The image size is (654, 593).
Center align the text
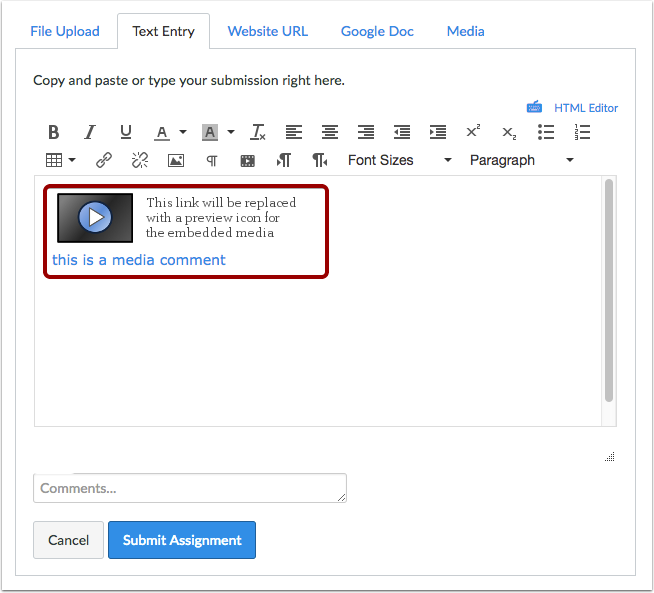point(330,132)
